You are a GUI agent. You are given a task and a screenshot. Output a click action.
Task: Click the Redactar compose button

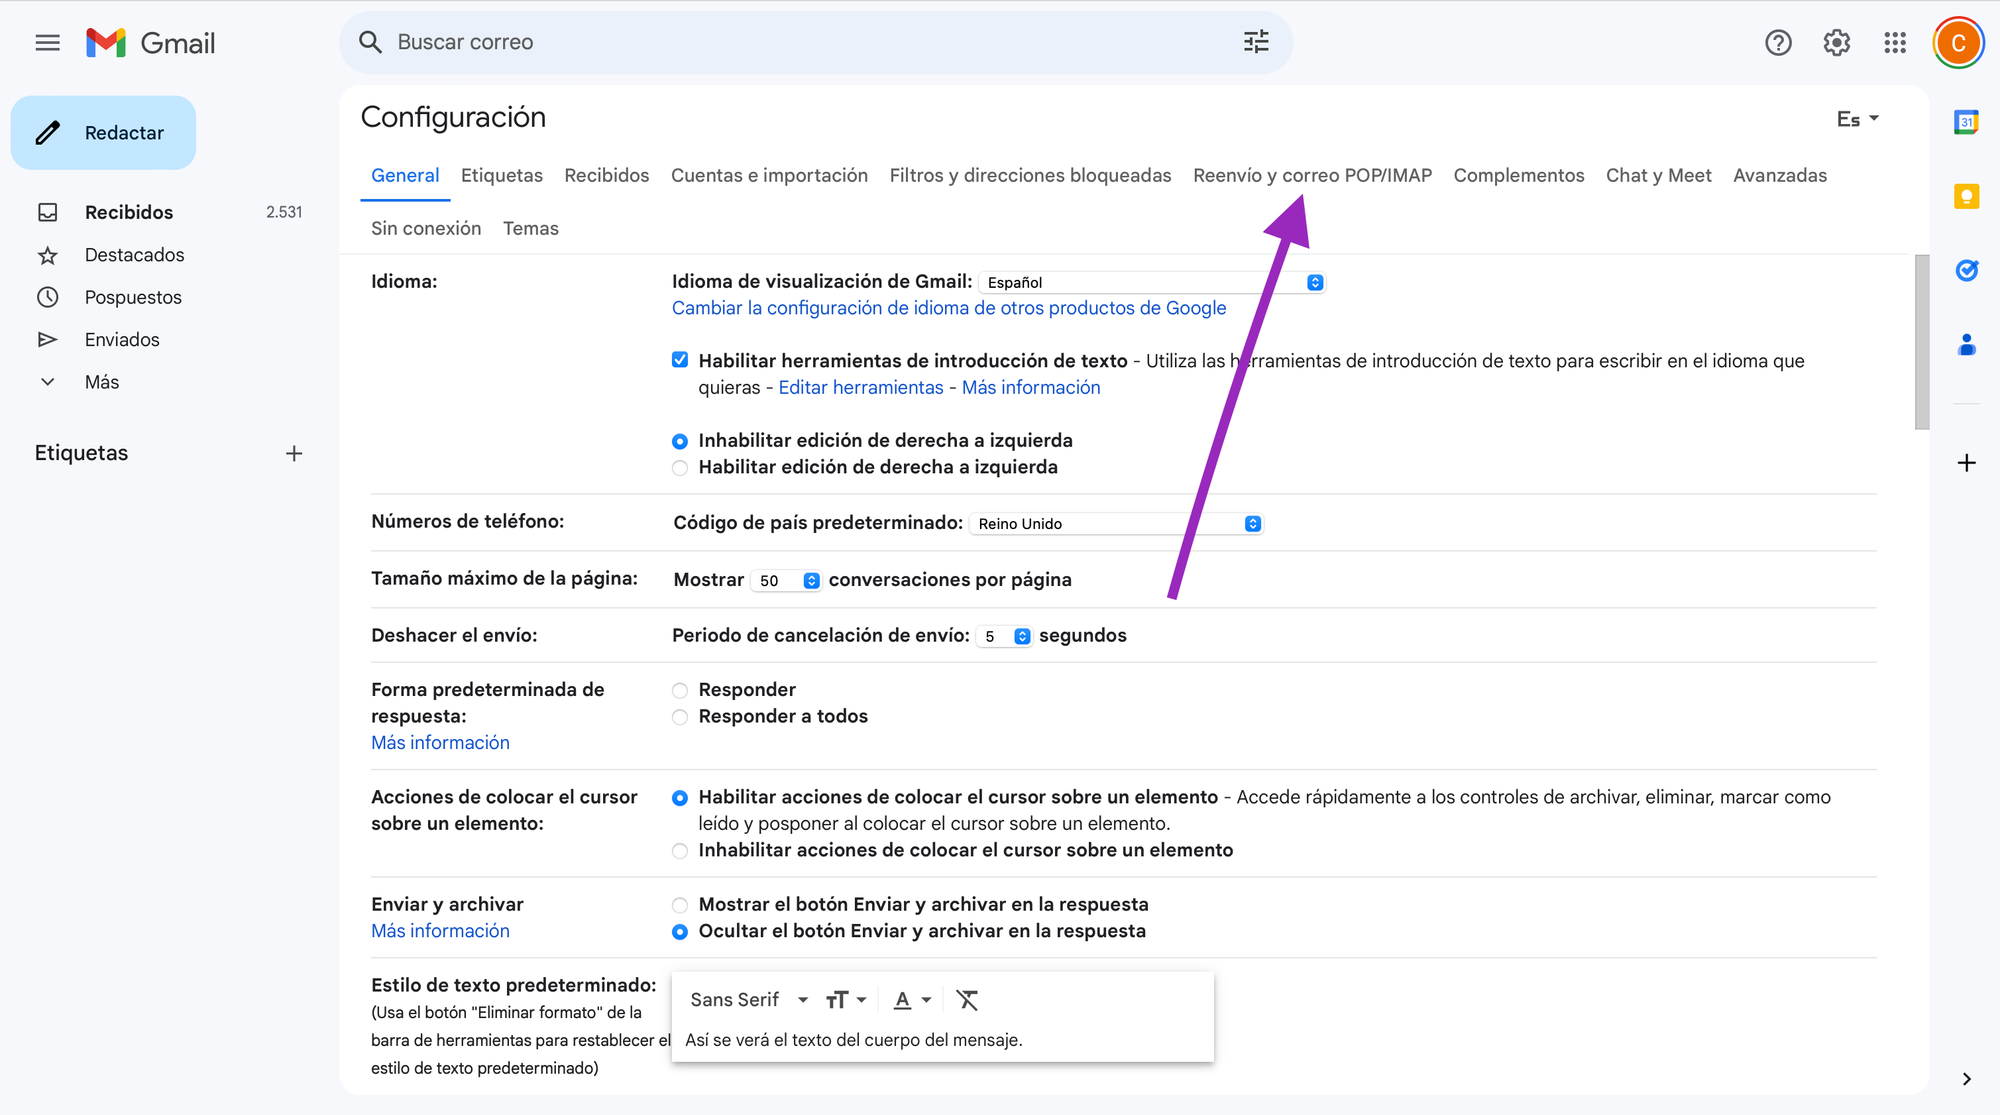point(104,133)
